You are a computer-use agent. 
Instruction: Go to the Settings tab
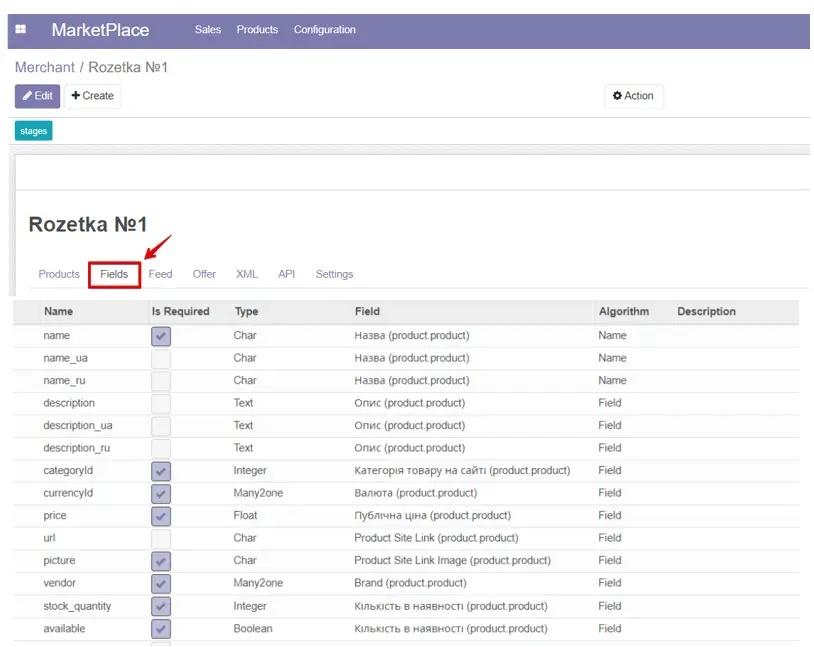click(x=334, y=274)
